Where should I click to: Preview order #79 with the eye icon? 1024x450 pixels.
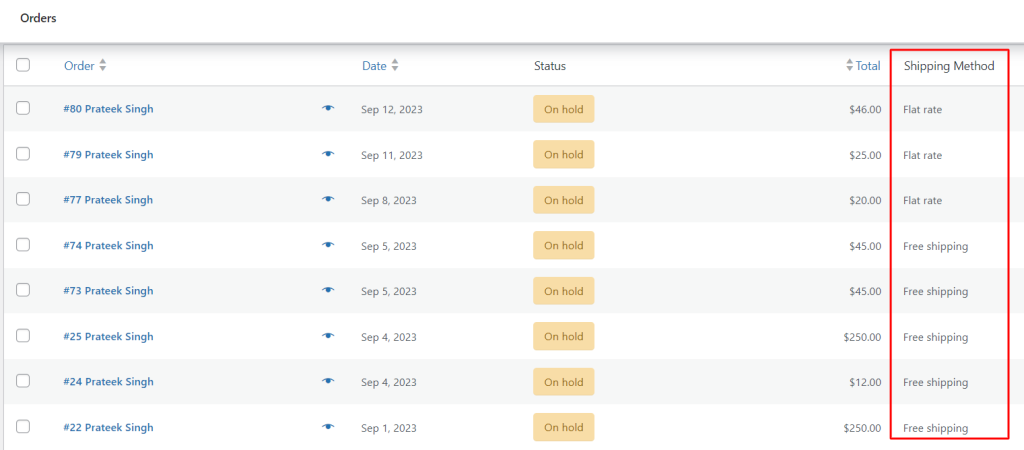pos(328,154)
